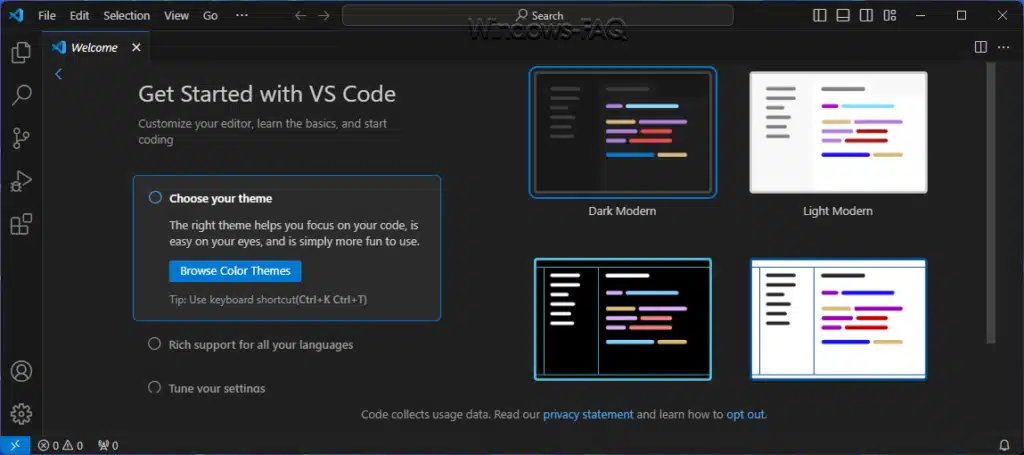Open the Manage gear icon
Viewport: 1024px width, 455px height.
click(21, 413)
